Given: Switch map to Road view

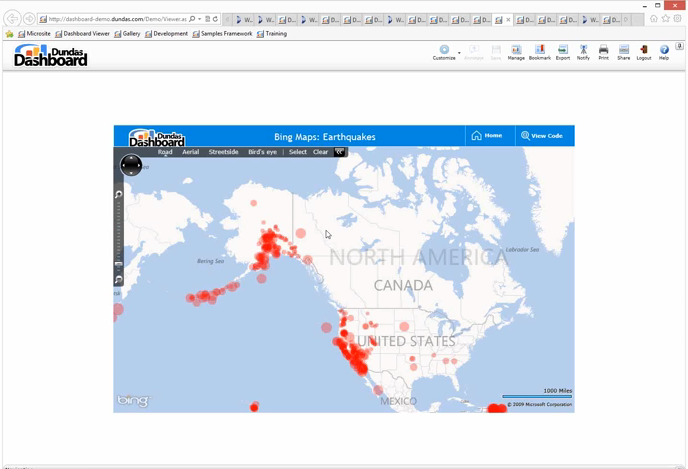Looking at the screenshot, I should (165, 152).
